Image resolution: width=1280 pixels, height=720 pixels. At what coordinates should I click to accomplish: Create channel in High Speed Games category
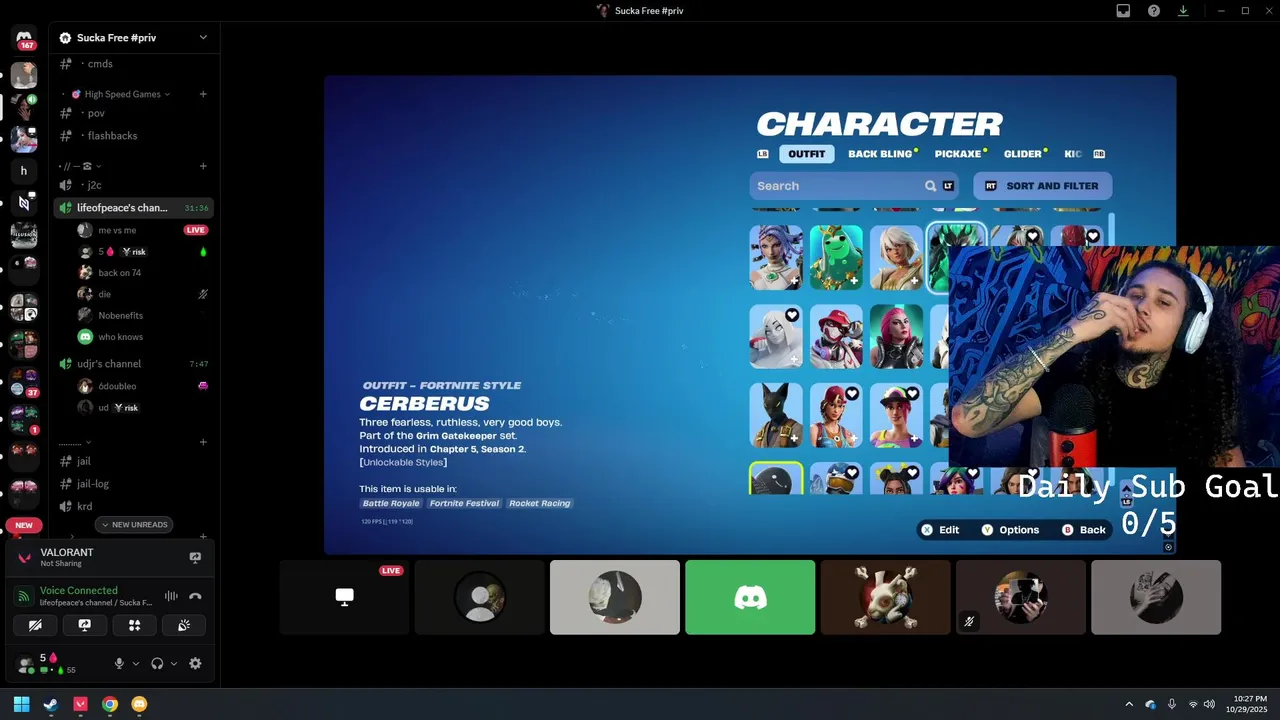(203, 94)
